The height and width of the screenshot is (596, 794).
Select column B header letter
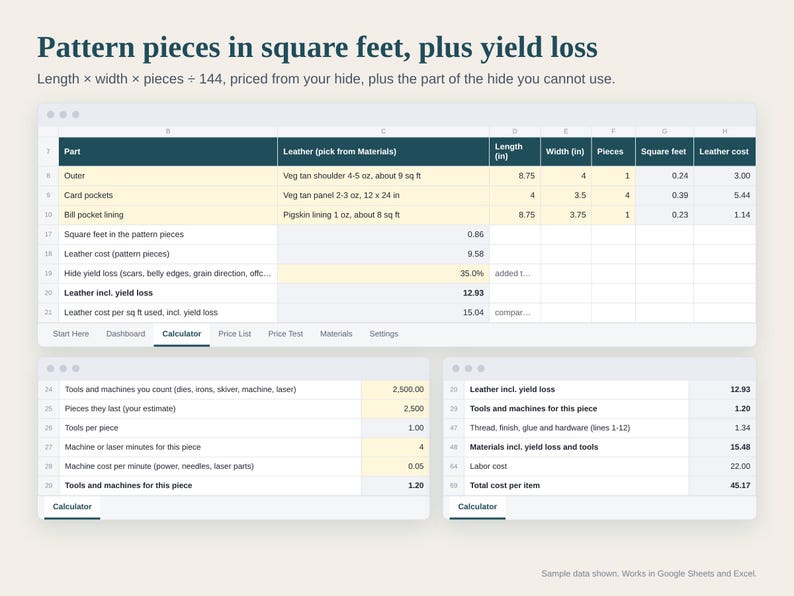pyautogui.click(x=168, y=131)
